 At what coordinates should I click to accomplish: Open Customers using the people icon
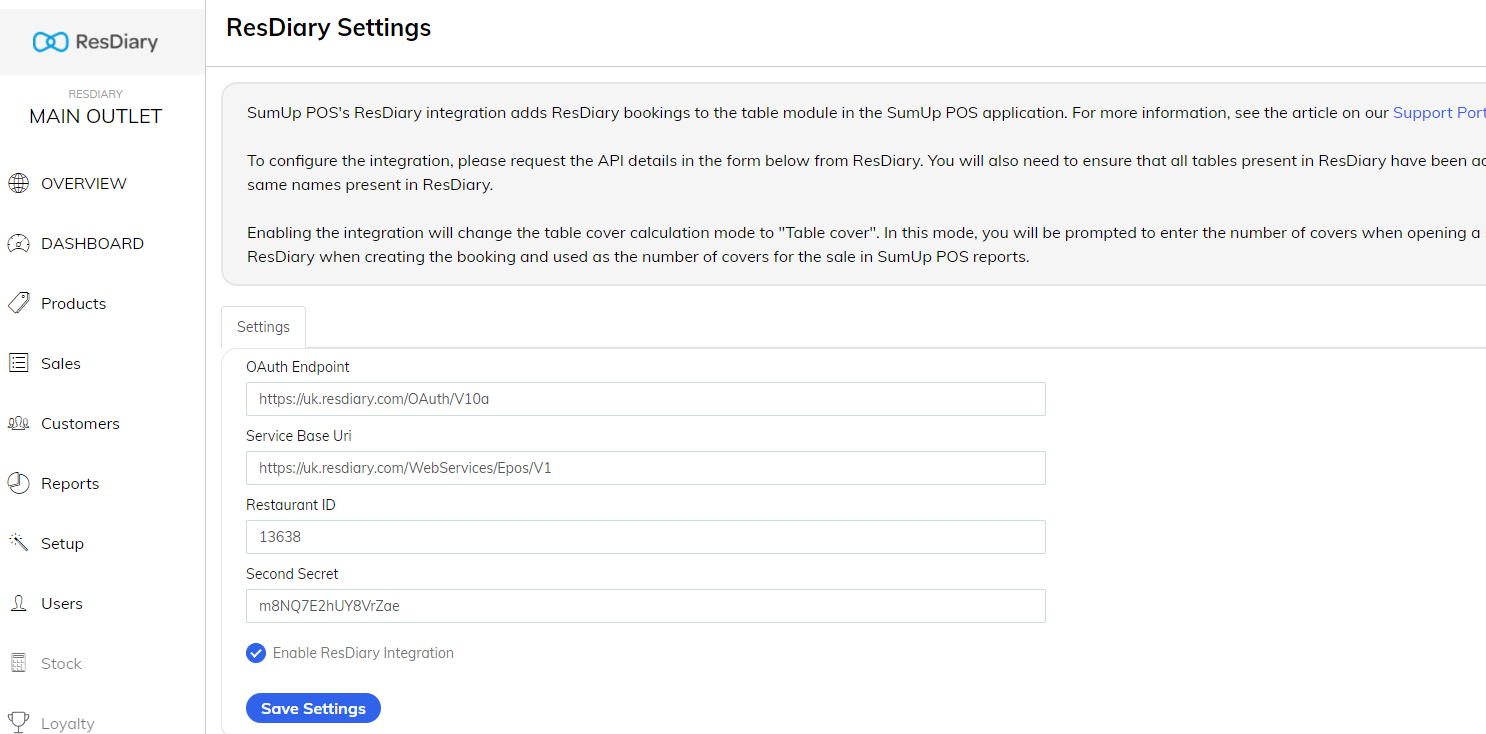point(20,423)
